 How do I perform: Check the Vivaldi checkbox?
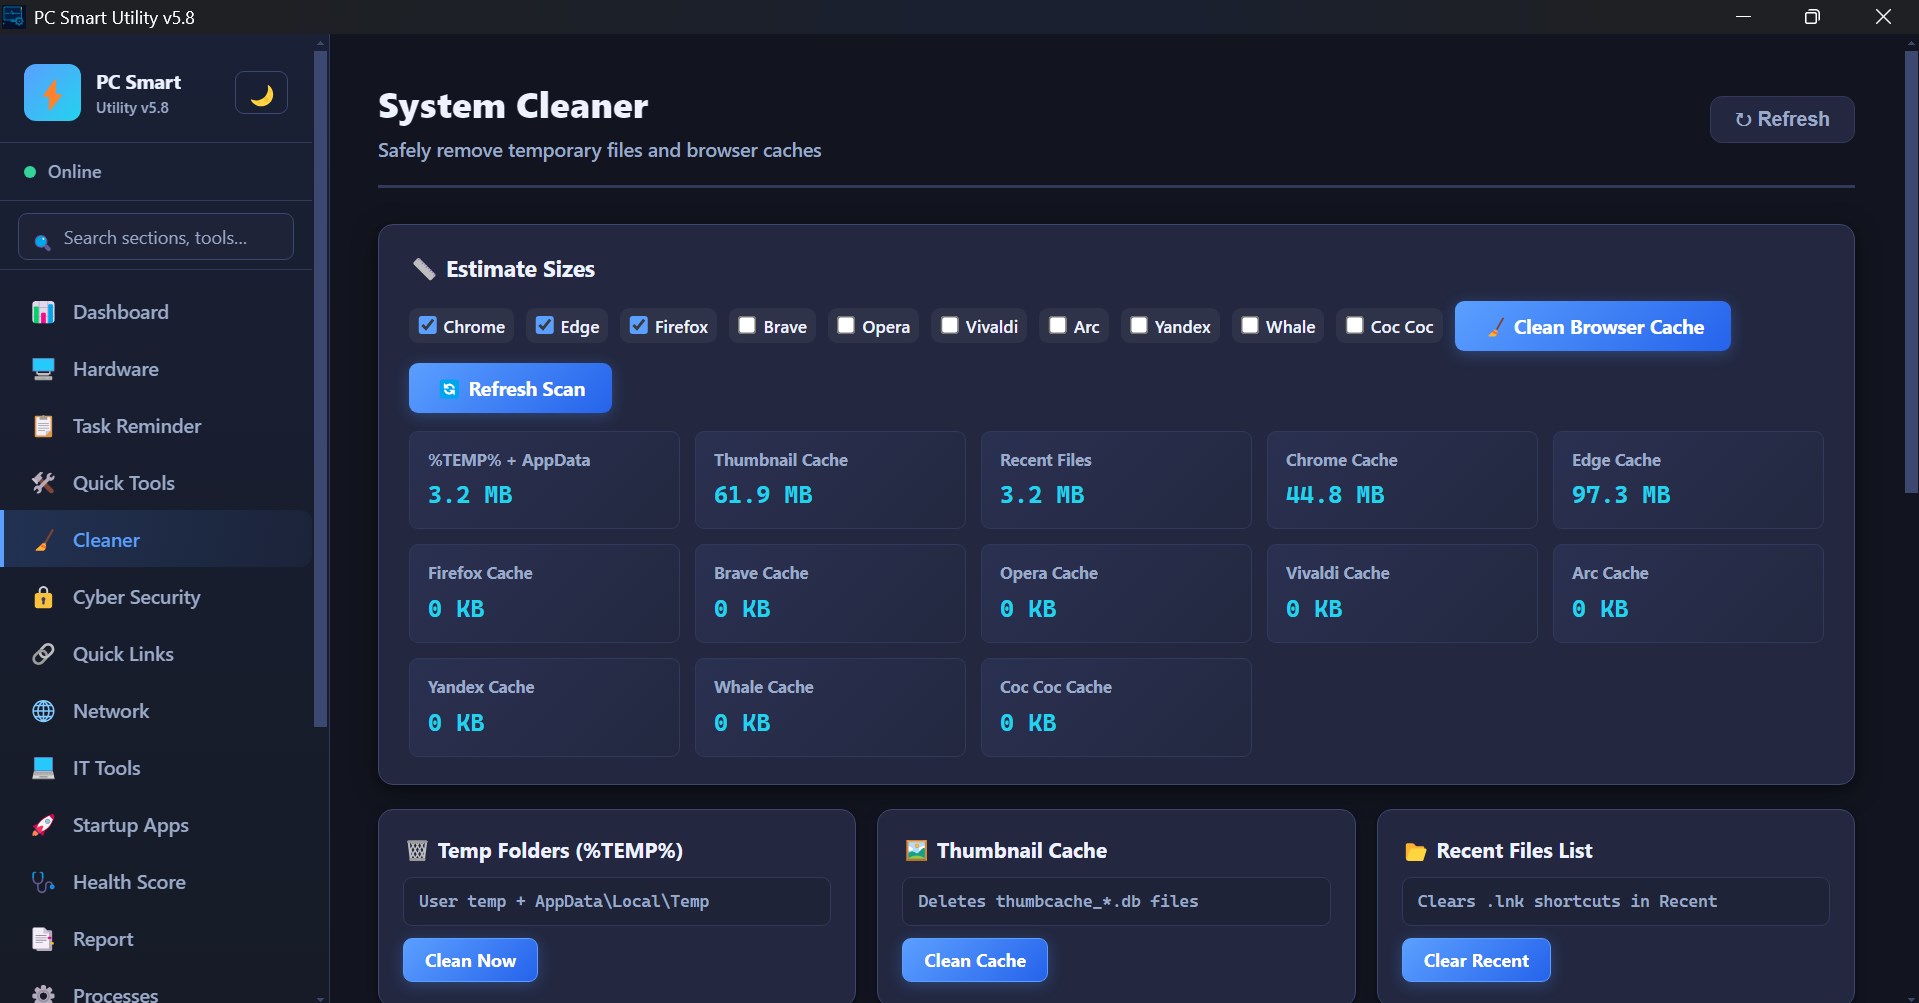(x=950, y=325)
